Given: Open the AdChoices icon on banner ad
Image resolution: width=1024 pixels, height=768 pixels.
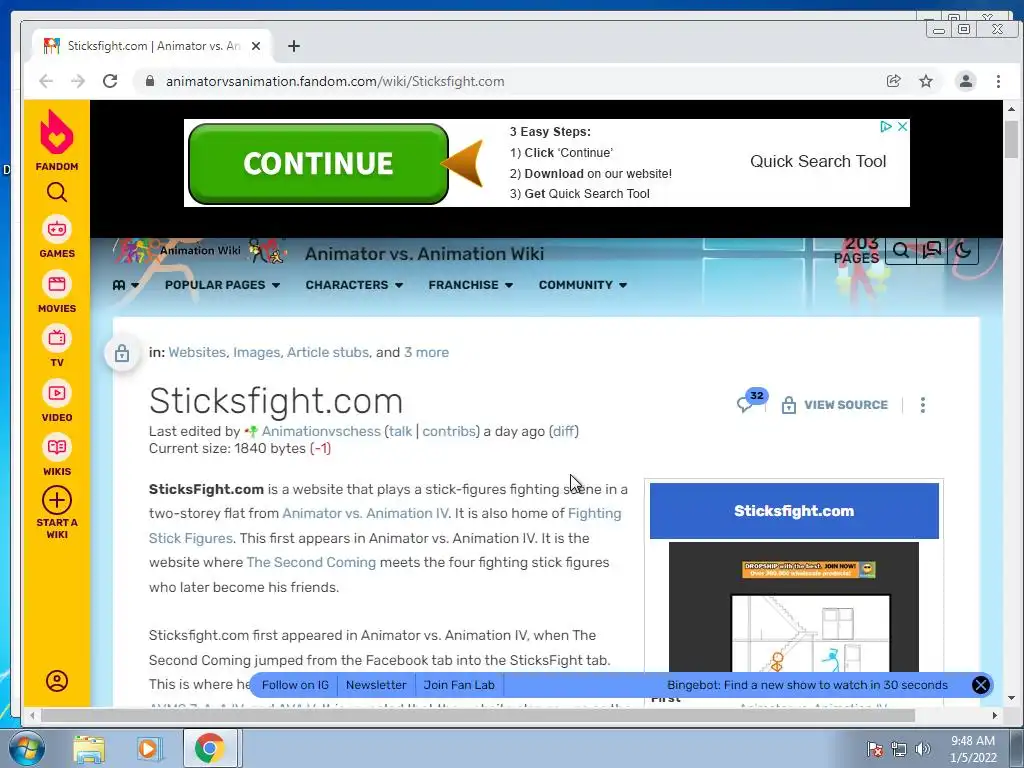Looking at the screenshot, I should [x=886, y=127].
